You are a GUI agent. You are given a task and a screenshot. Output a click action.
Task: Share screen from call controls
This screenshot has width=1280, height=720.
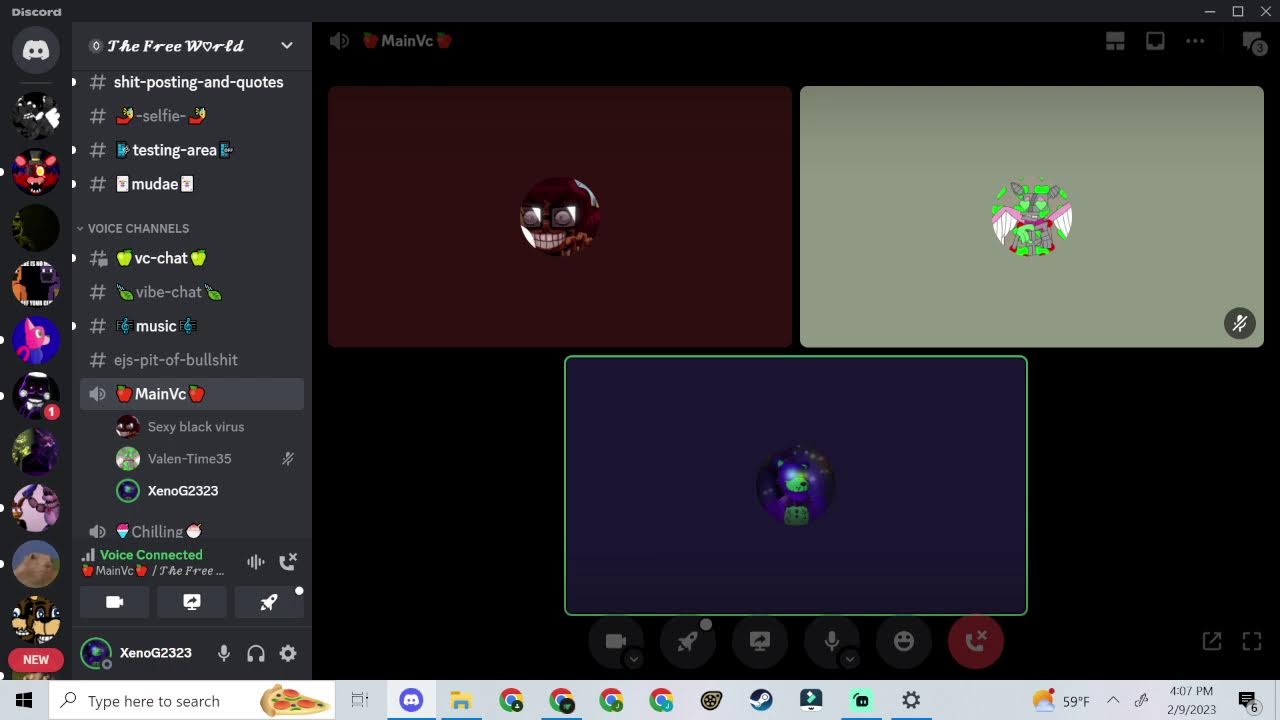point(760,641)
